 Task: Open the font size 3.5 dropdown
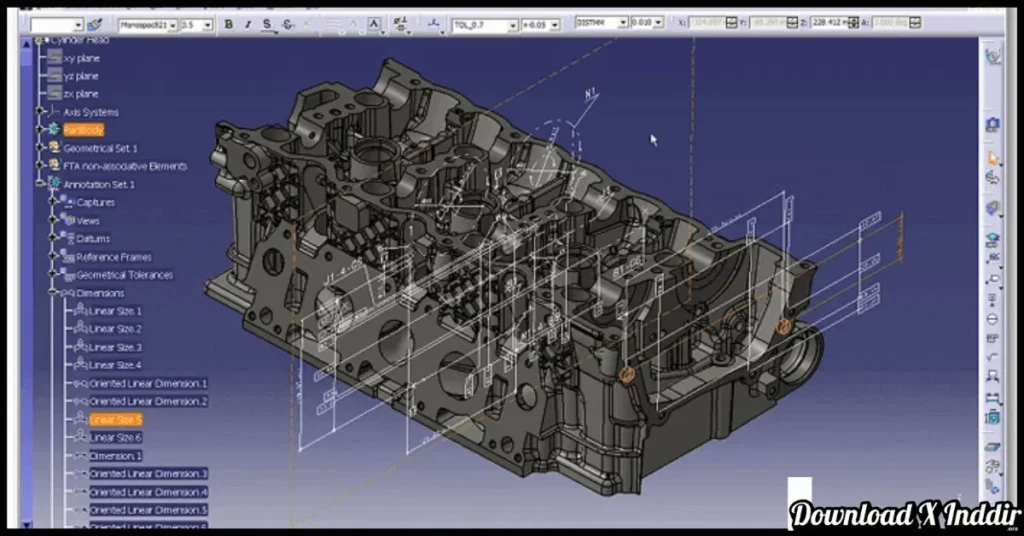pos(207,24)
